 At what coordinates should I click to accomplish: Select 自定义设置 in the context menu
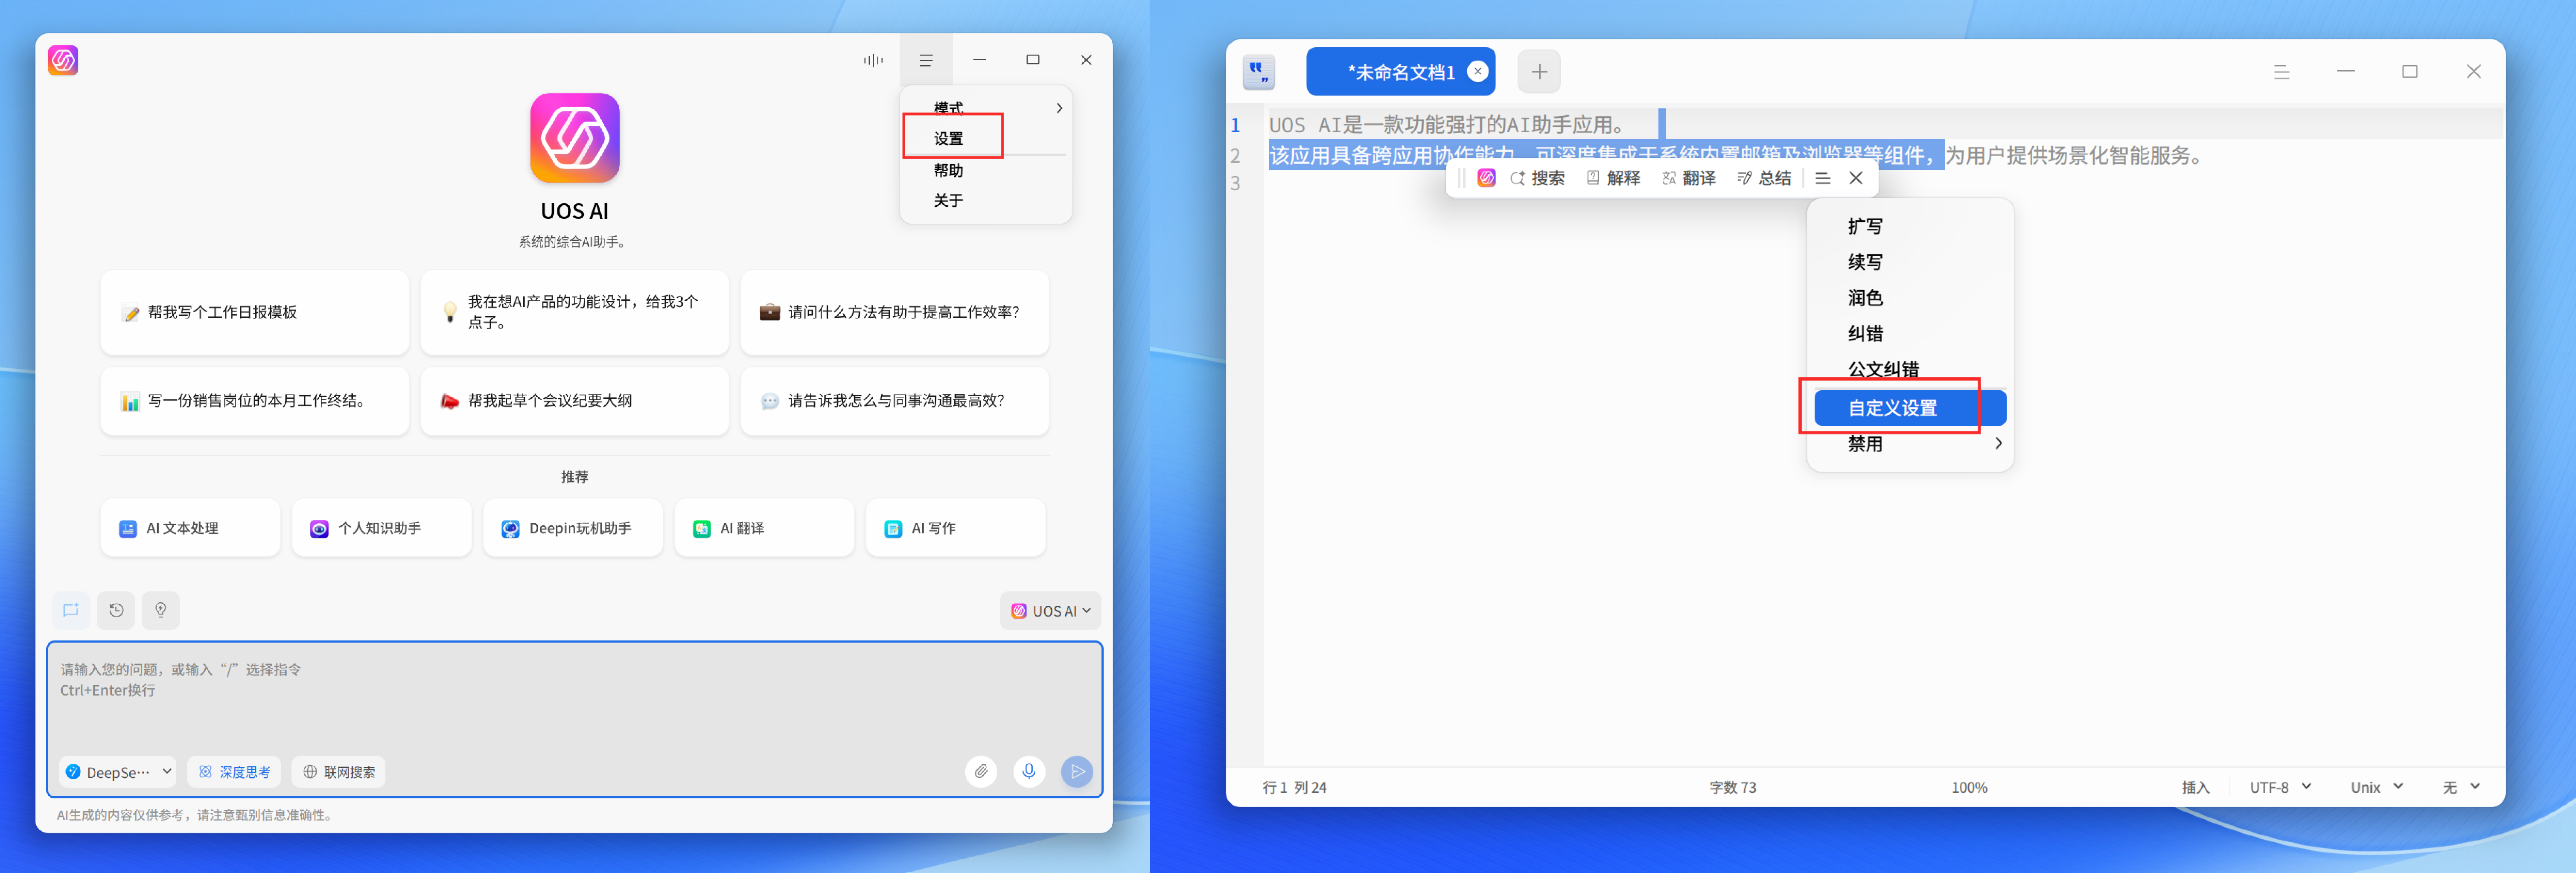[x=1909, y=408]
